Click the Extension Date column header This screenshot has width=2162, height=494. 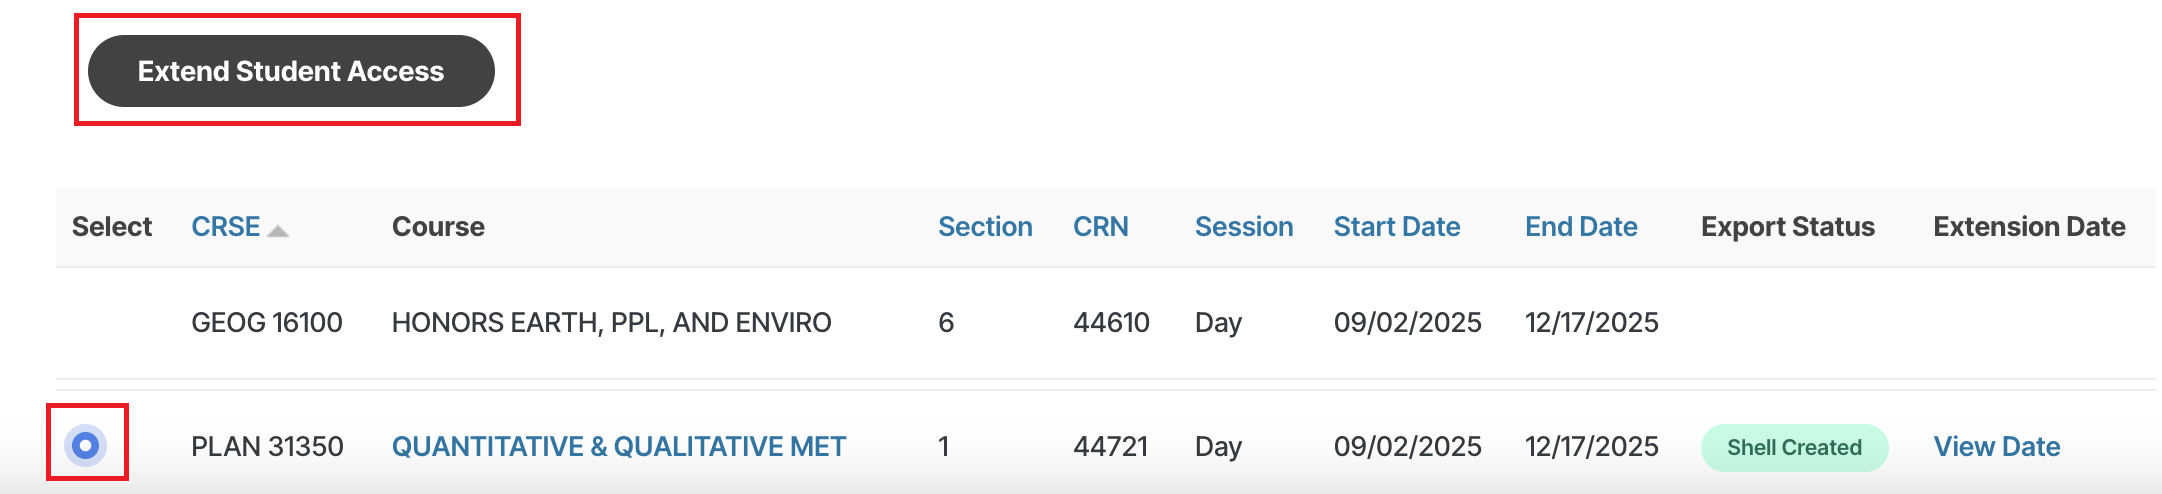[2029, 227]
